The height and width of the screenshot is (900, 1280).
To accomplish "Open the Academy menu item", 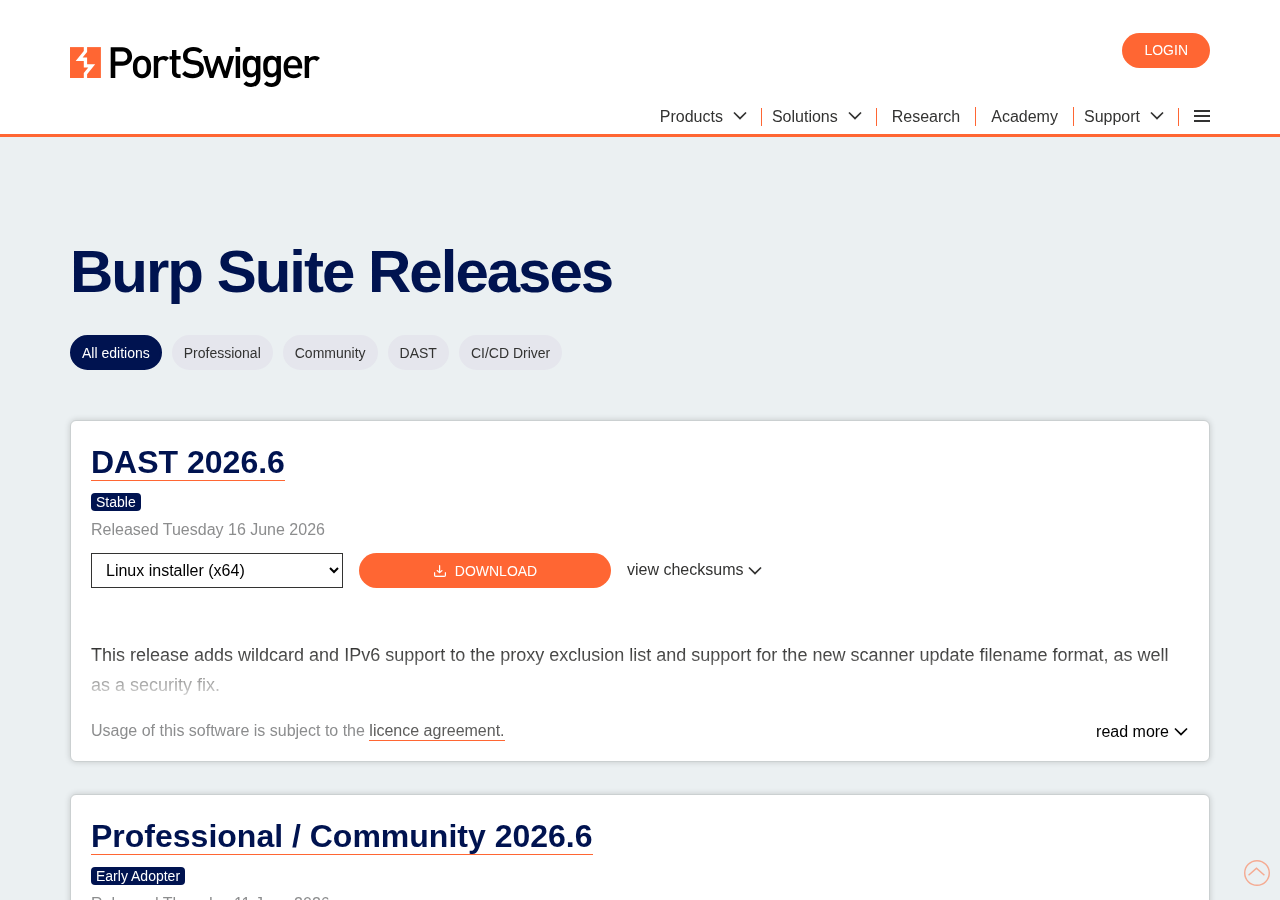I will pyautogui.click(x=1024, y=116).
